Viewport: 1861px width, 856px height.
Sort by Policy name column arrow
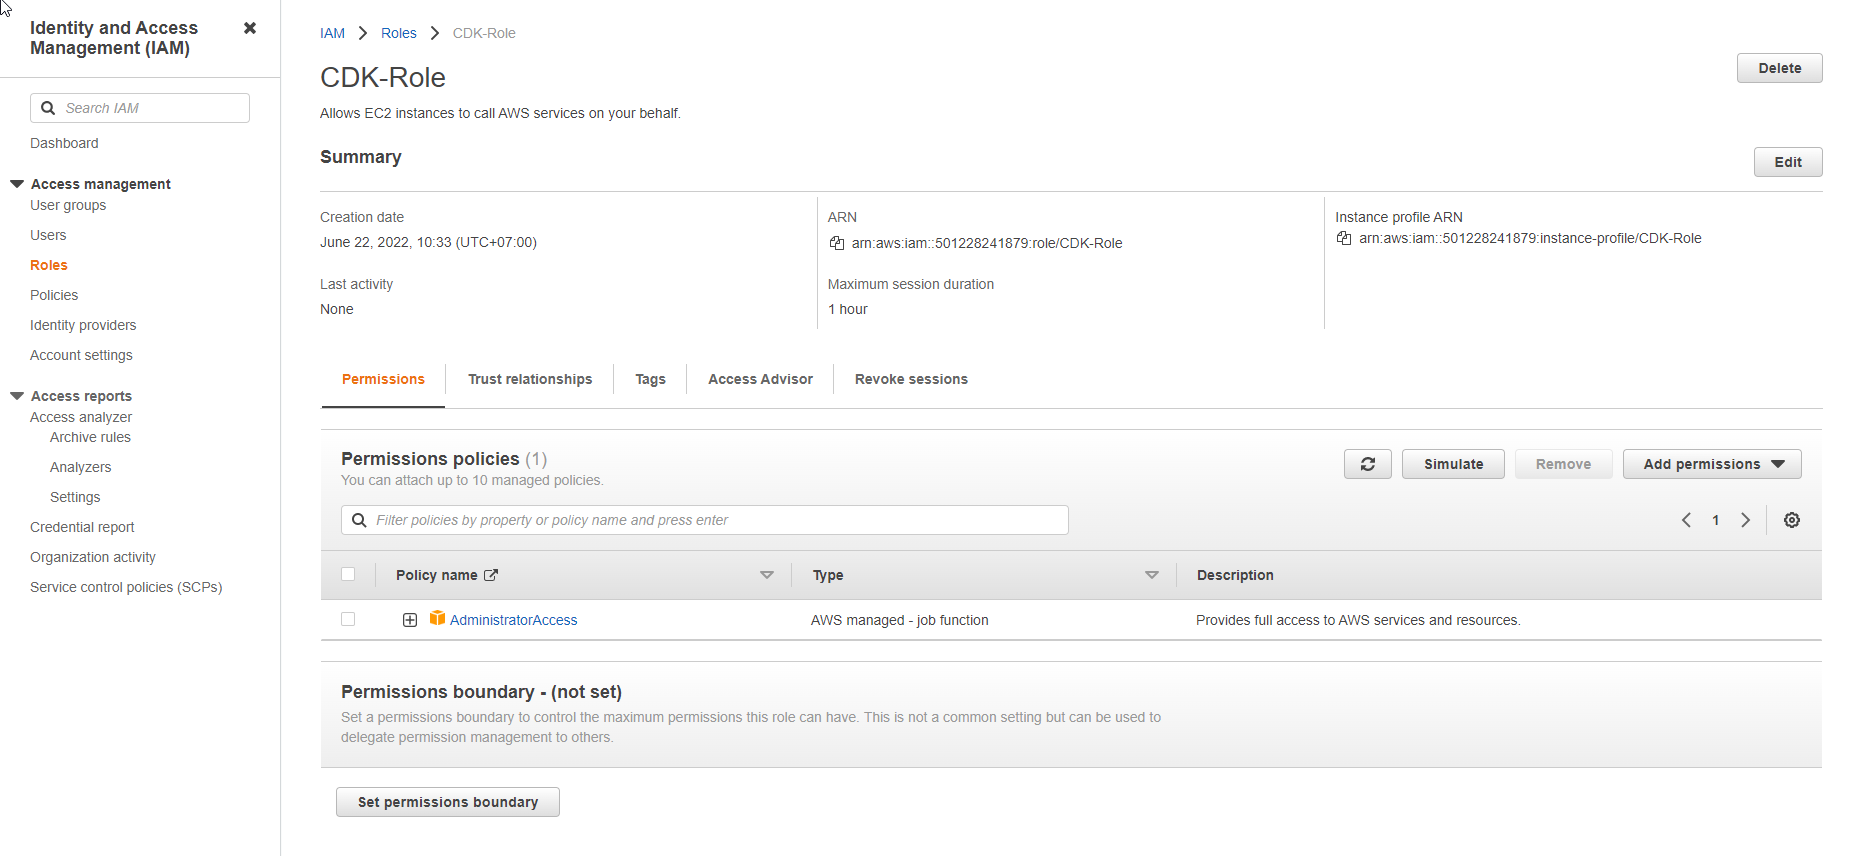pyautogui.click(x=767, y=575)
